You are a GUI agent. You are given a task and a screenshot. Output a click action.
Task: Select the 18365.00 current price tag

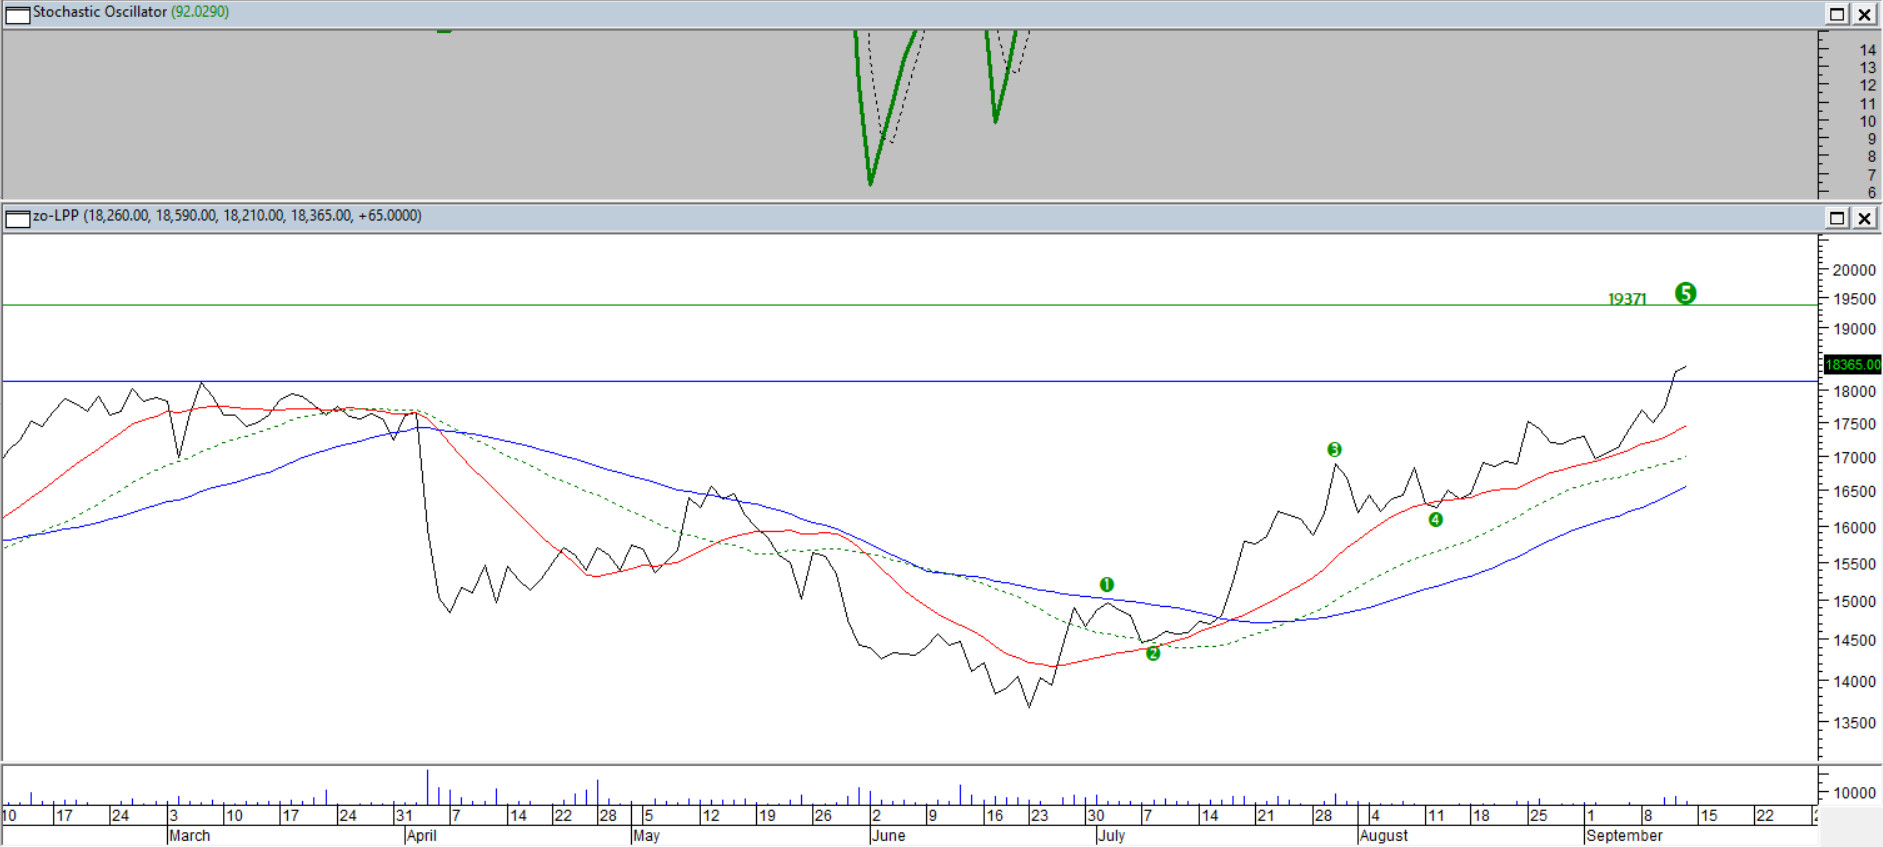[x=1852, y=365]
